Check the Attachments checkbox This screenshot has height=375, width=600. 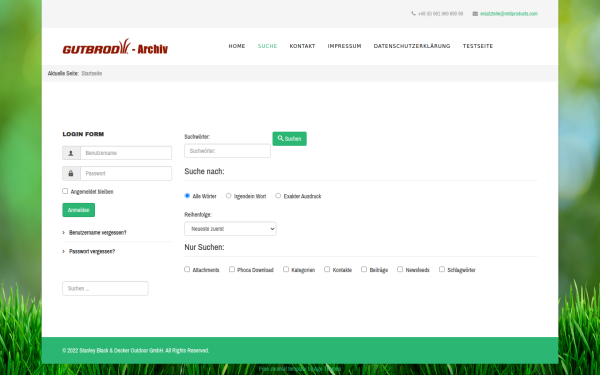pyautogui.click(x=187, y=269)
